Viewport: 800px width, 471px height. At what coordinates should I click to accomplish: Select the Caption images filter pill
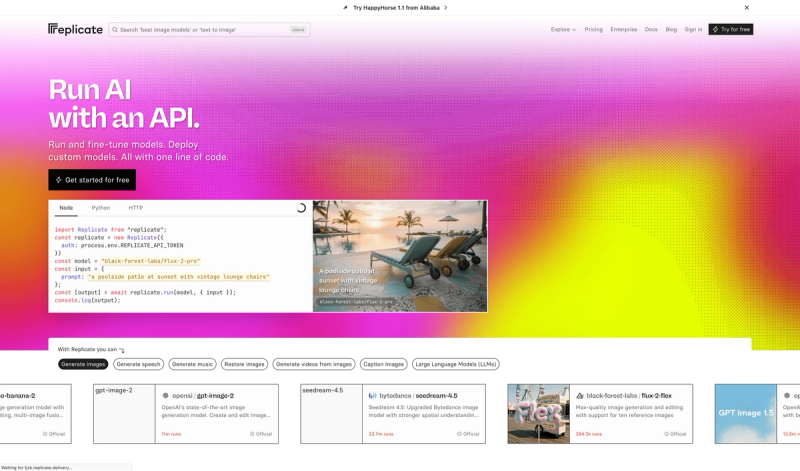[x=384, y=364]
